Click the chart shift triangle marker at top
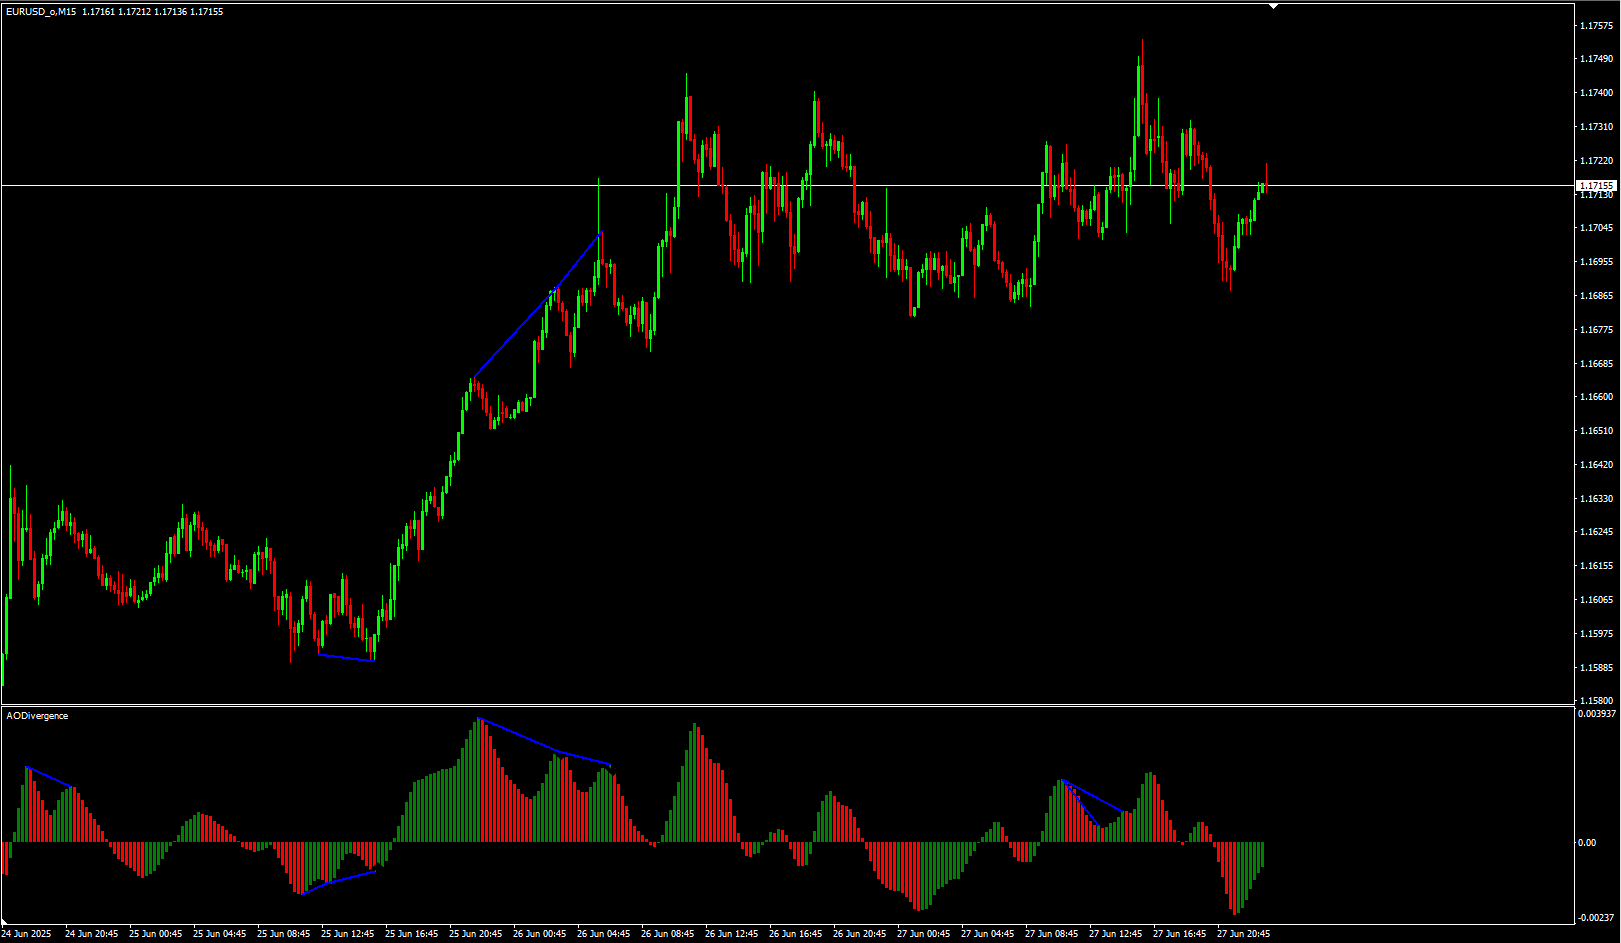This screenshot has height=943, width=1621. [x=1273, y=6]
